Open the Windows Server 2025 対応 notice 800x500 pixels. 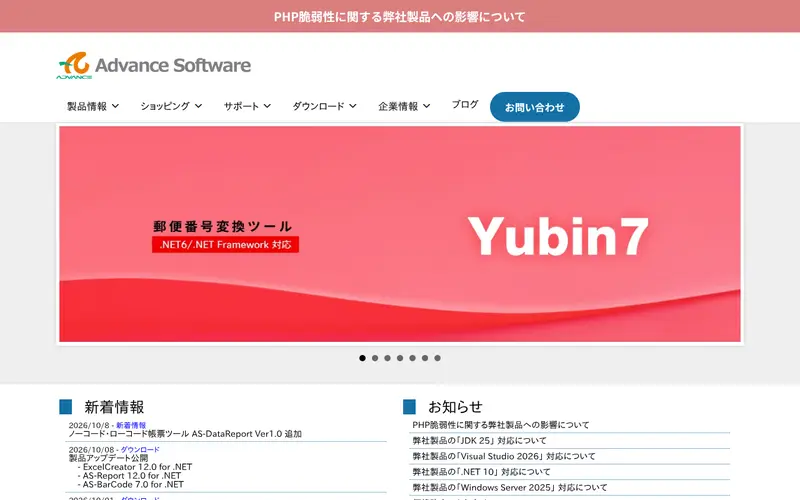tap(510, 488)
